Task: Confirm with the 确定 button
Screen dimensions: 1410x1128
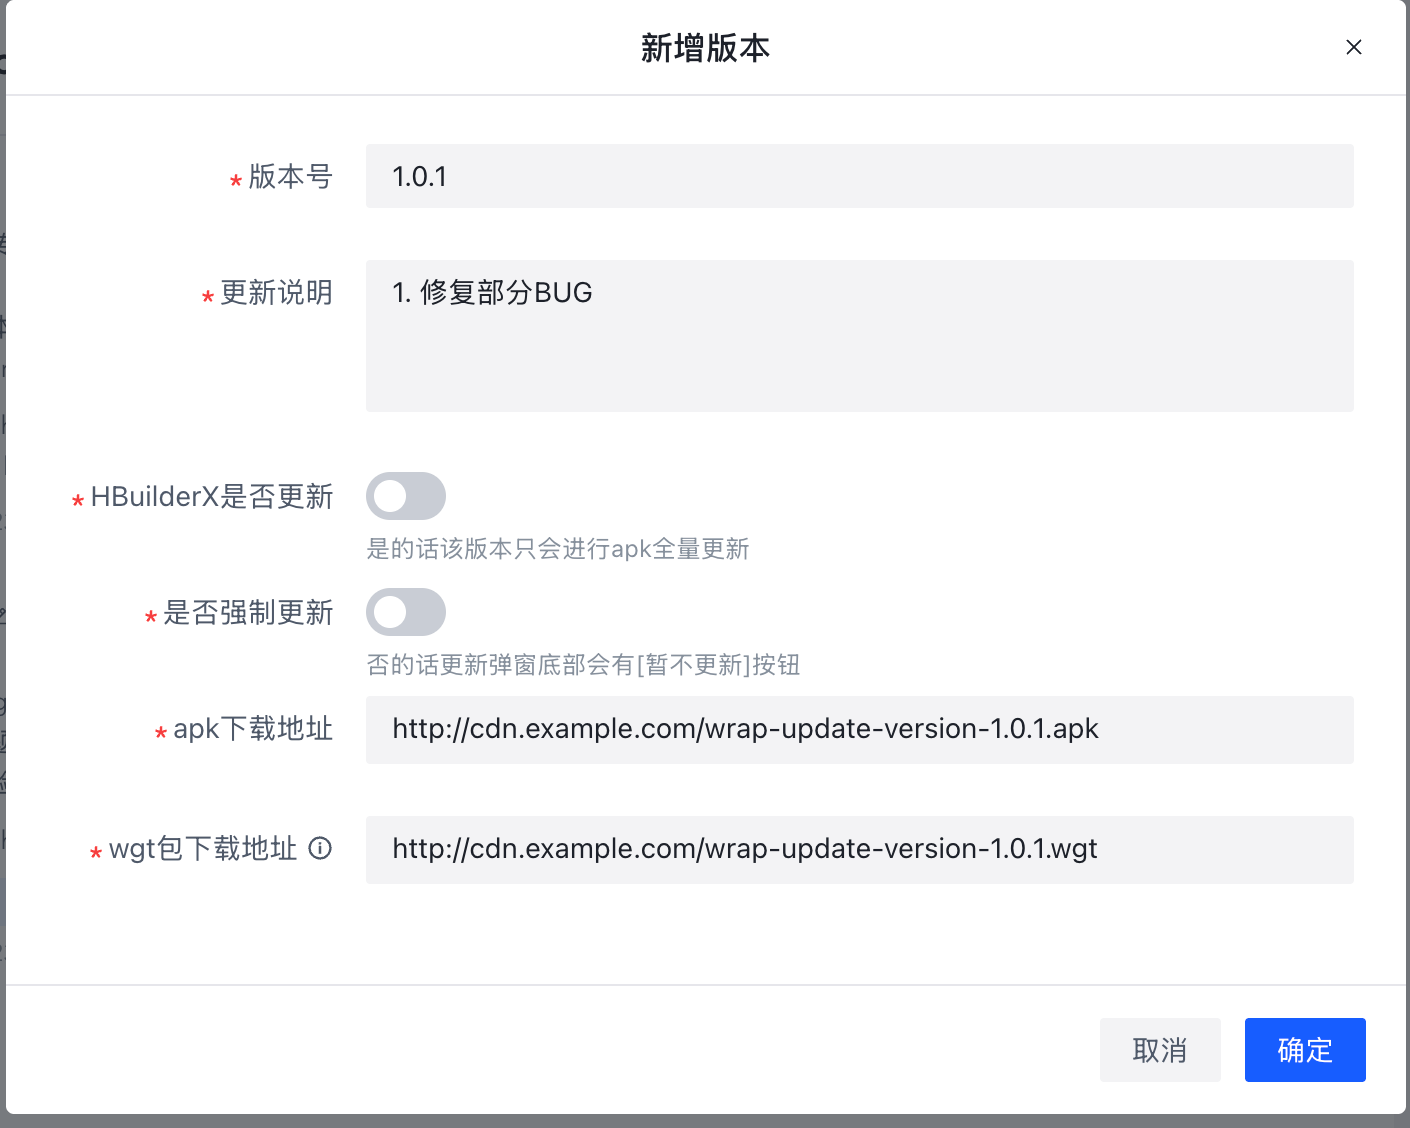Action: (1305, 1050)
